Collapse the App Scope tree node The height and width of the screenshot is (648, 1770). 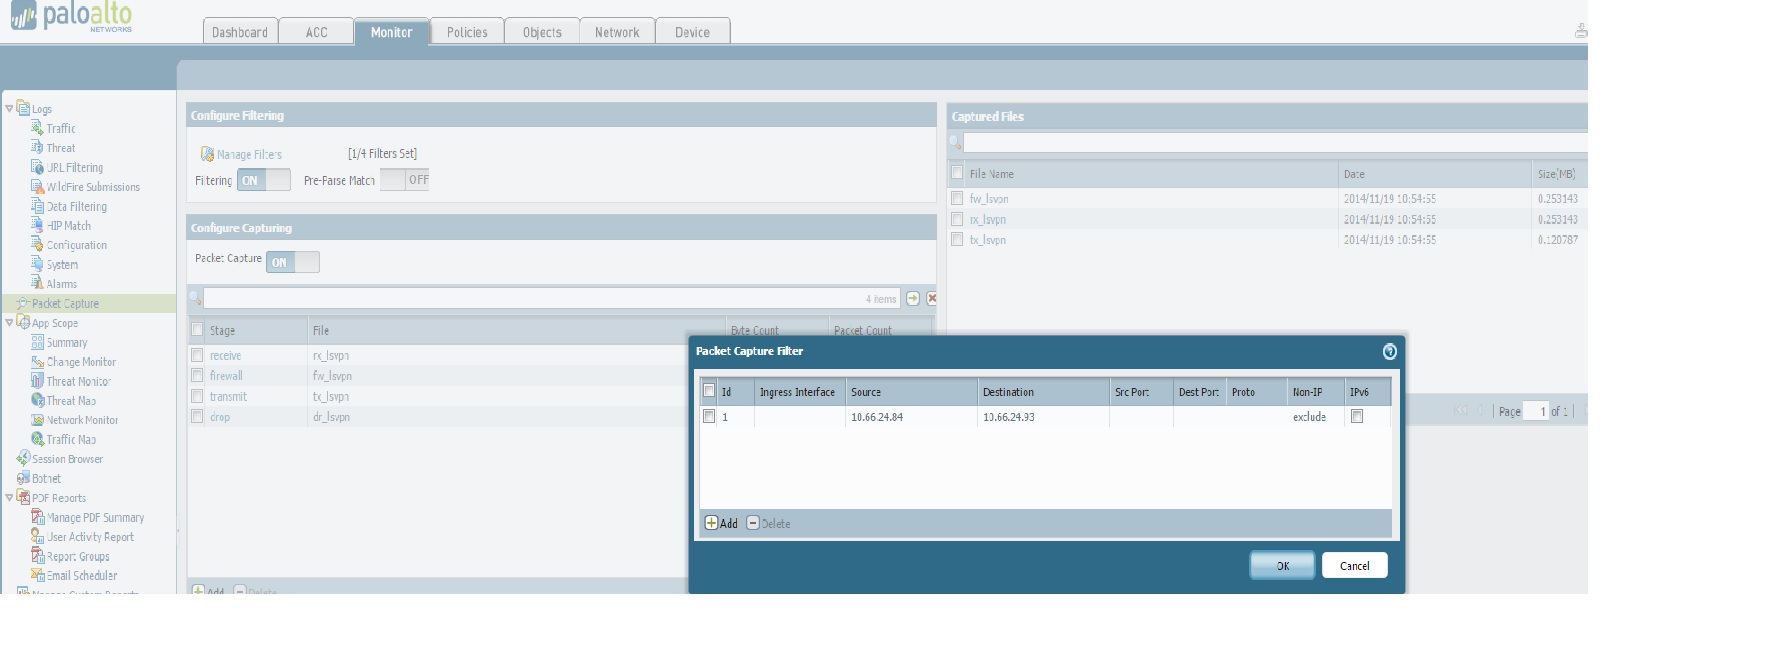pyautogui.click(x=9, y=322)
